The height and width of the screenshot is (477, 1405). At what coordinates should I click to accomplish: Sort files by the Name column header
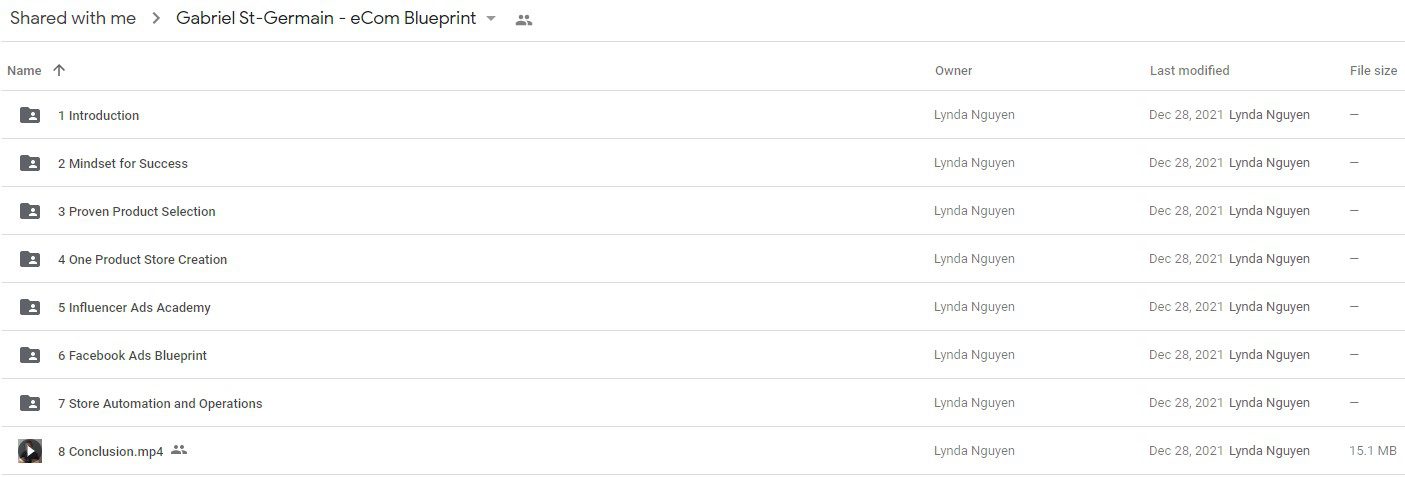pos(24,70)
